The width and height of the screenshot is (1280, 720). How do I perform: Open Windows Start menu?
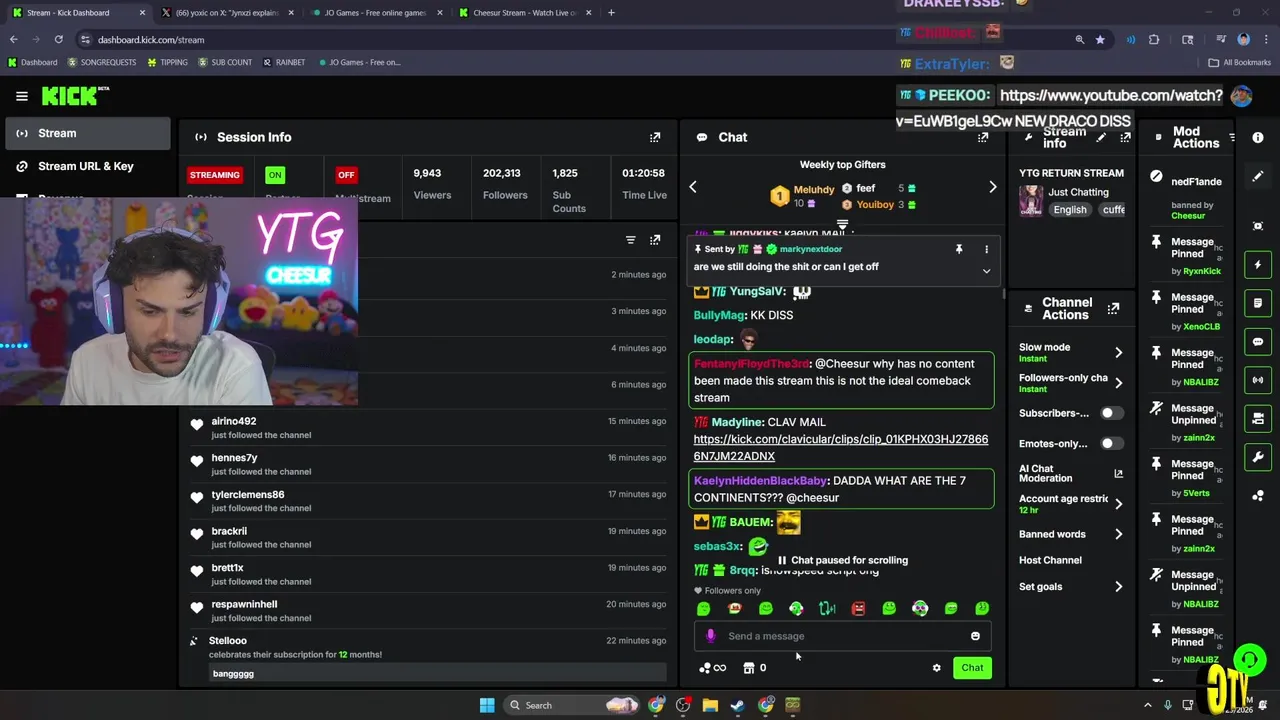click(x=487, y=705)
